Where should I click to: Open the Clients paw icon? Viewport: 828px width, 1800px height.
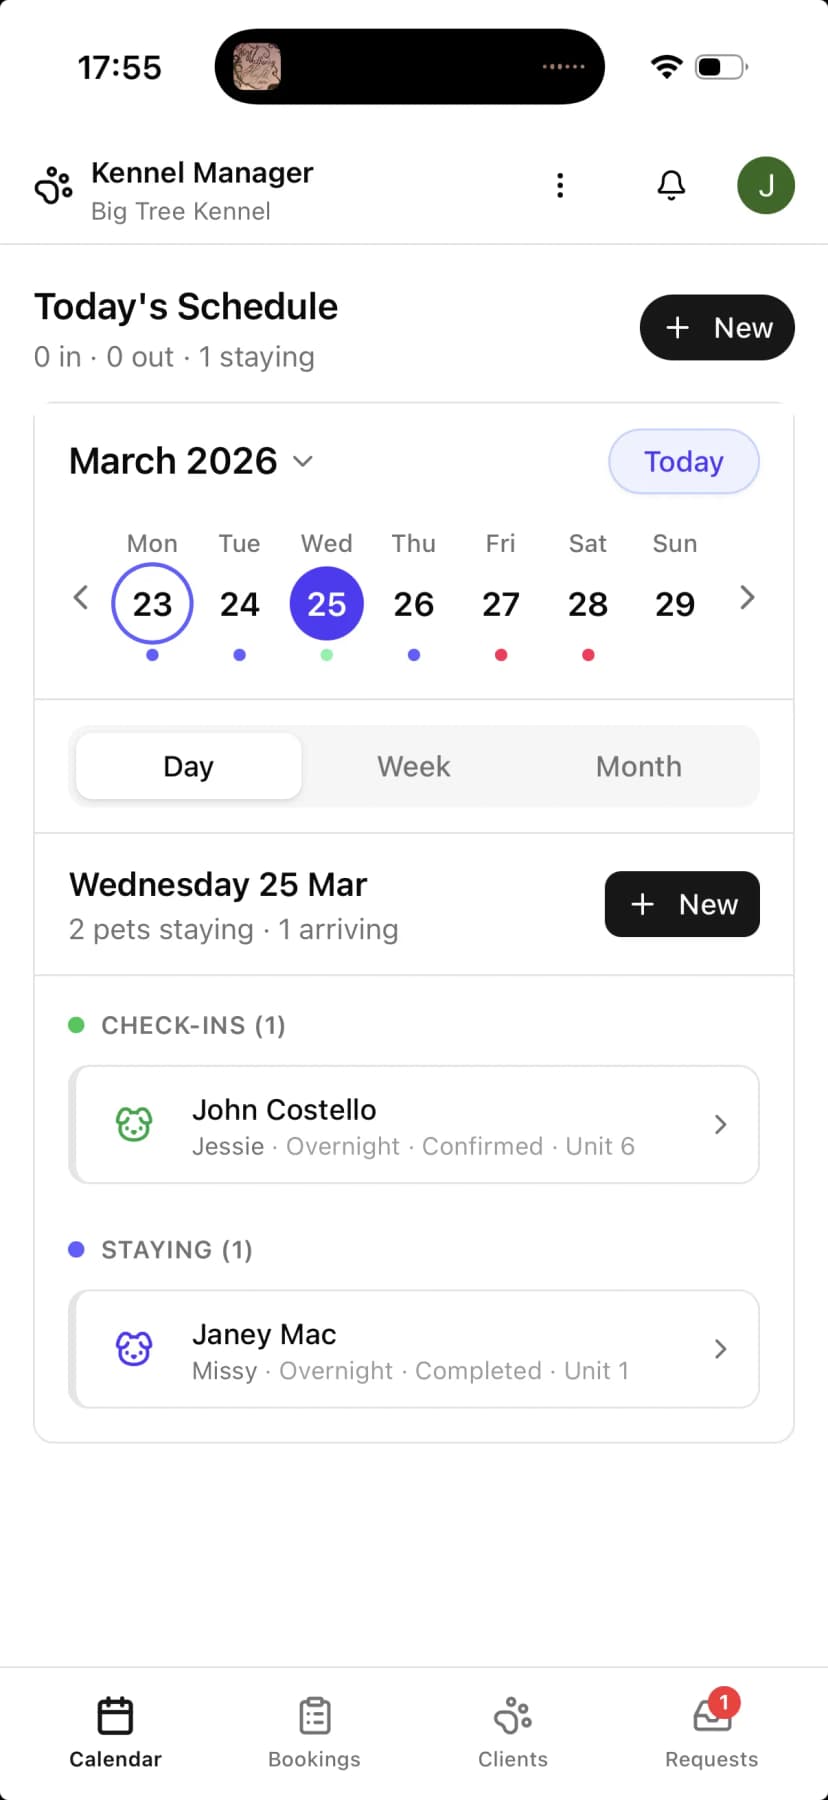tap(512, 1715)
